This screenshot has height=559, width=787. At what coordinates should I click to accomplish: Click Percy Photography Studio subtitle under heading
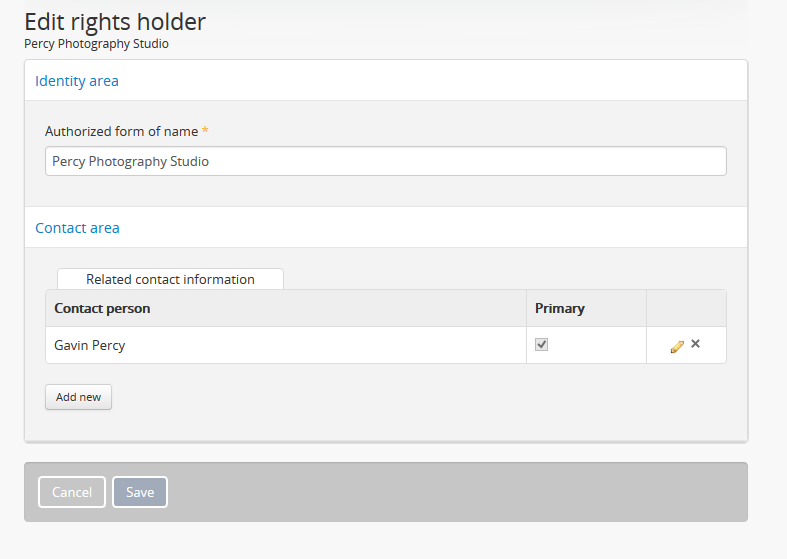coord(96,44)
